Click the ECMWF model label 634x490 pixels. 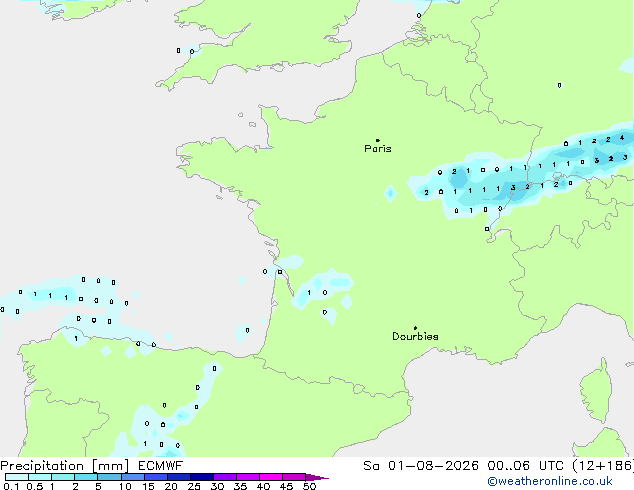click(x=161, y=466)
